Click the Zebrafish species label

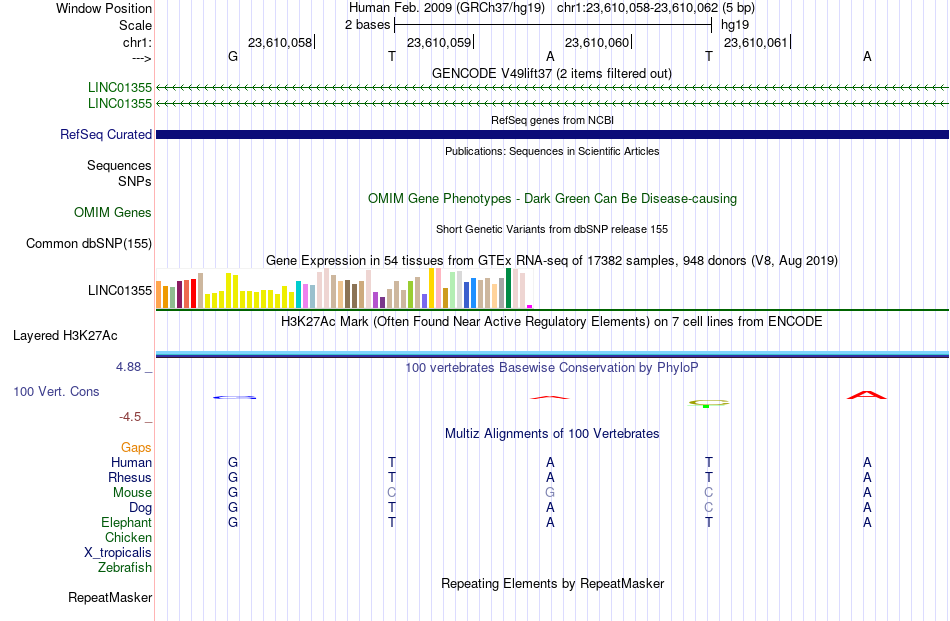[125, 568]
